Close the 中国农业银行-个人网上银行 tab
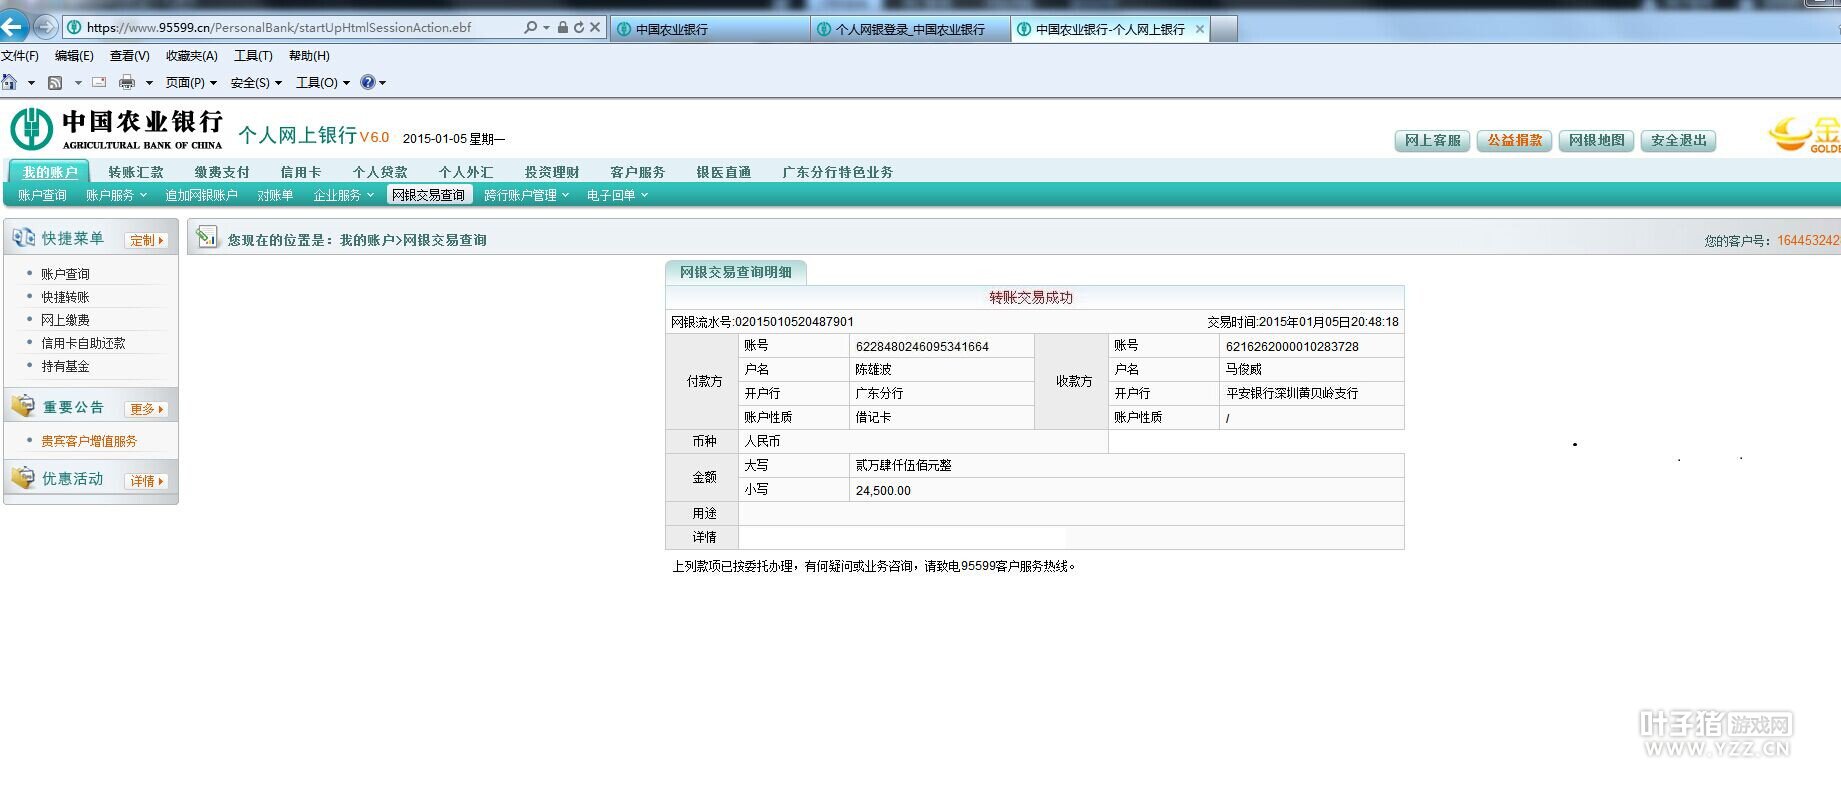This screenshot has width=1841, height=798. click(1200, 29)
